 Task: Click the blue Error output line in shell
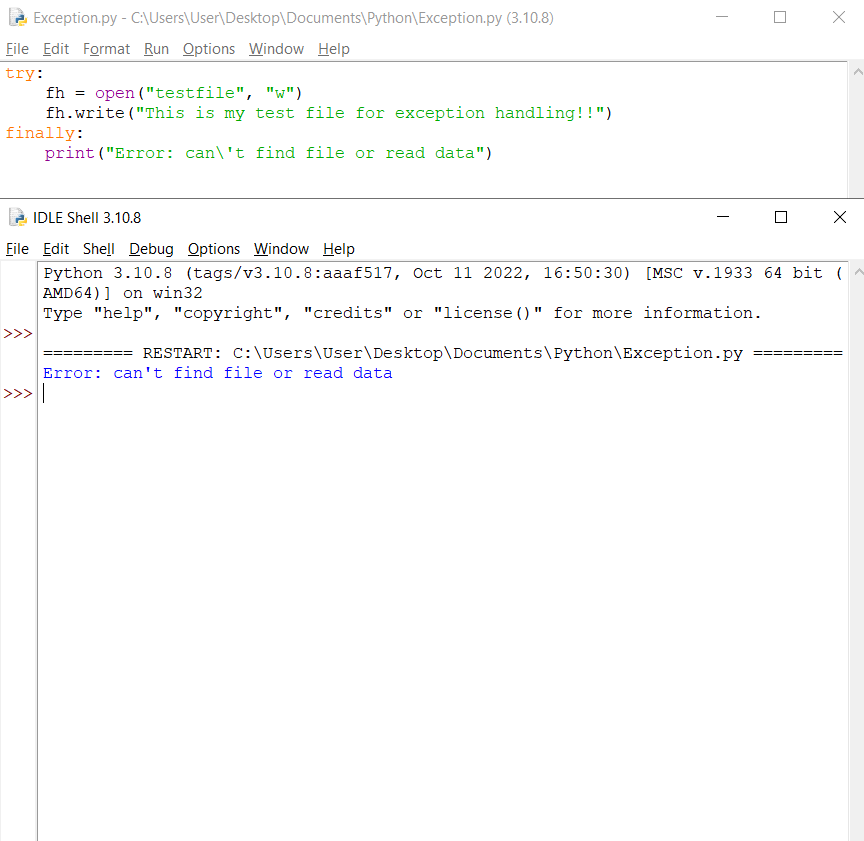[217, 372]
